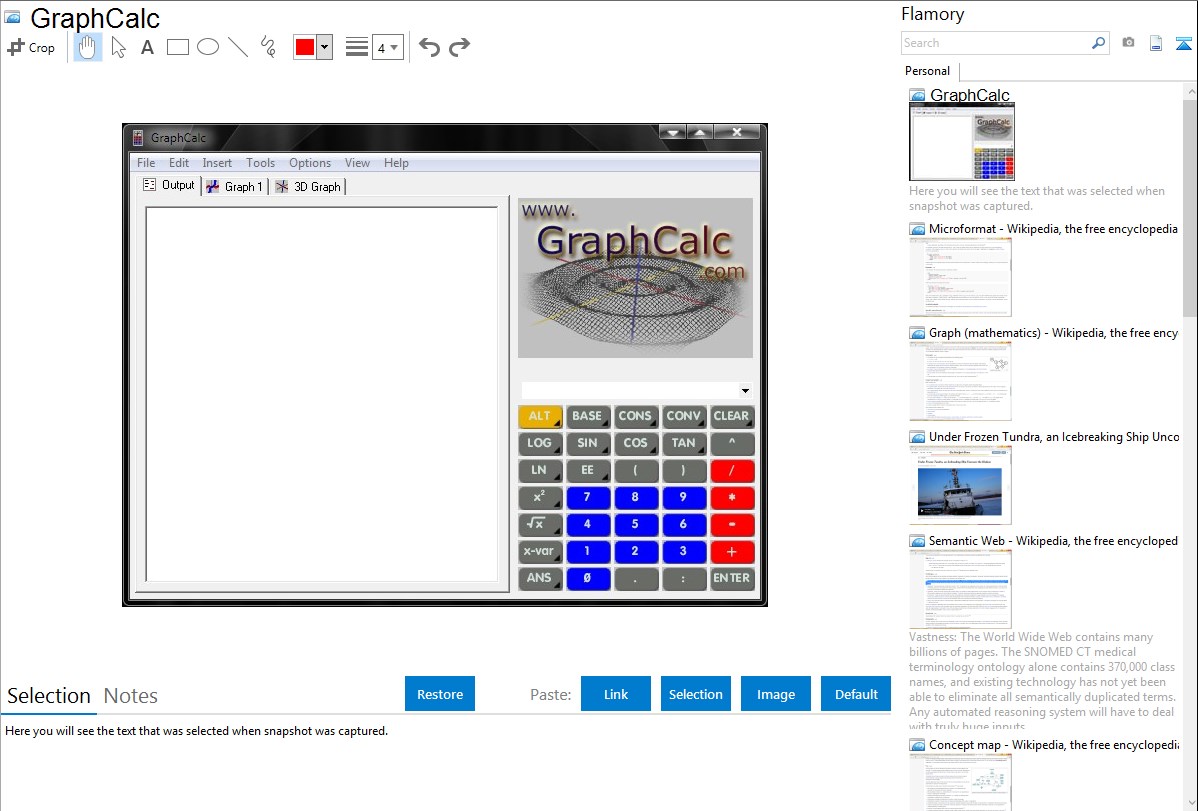Viewport: 1198px width, 811px height.
Task: Open the Edit menu in GraphCalc
Action: [179, 163]
